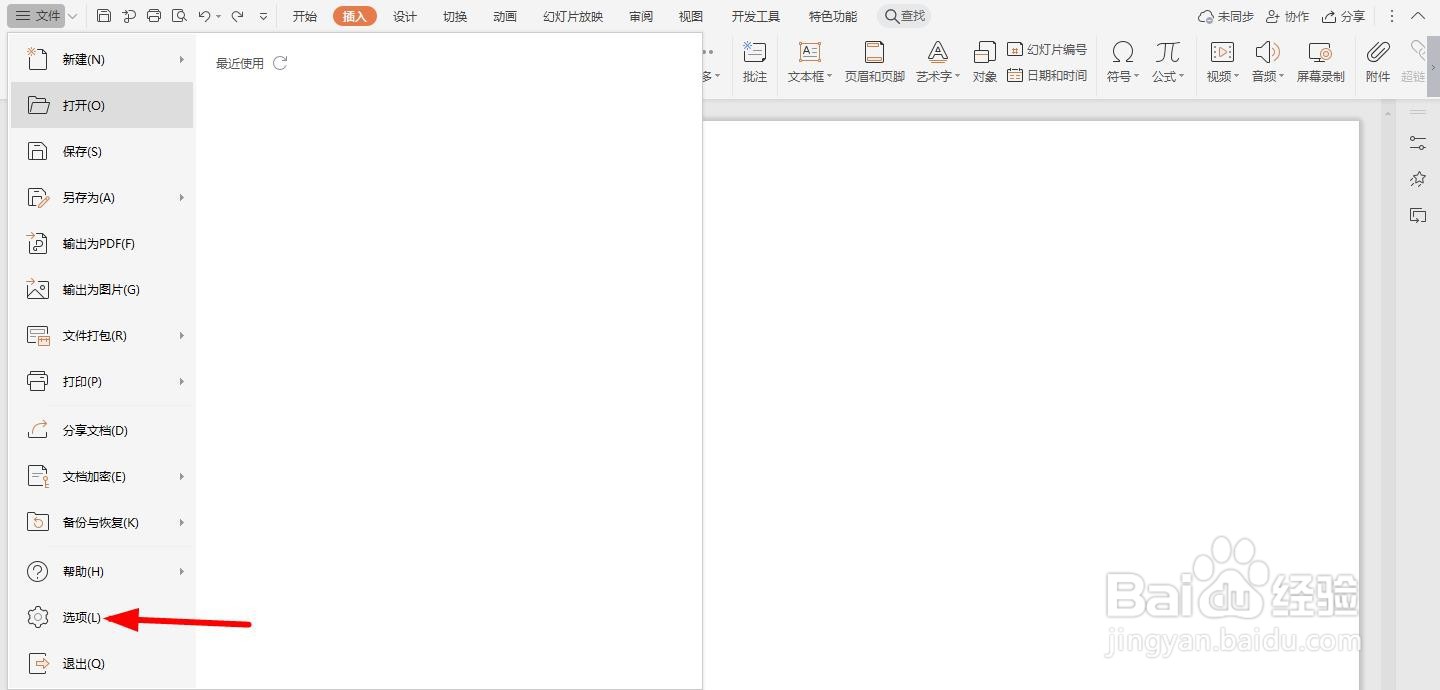Select 打开(O) in the file menu
The image size is (1440, 690).
[x=102, y=105]
